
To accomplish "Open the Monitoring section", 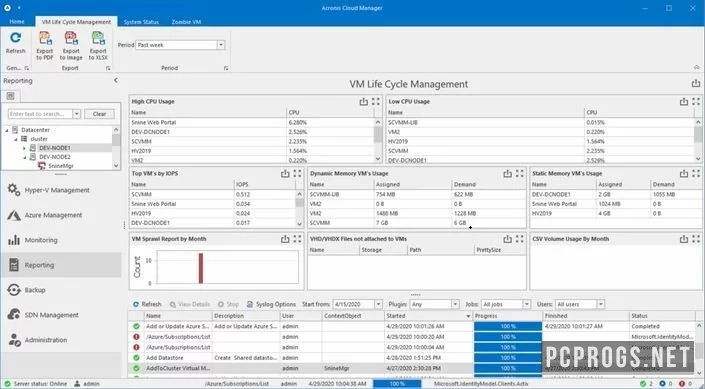I will pyautogui.click(x=61, y=240).
